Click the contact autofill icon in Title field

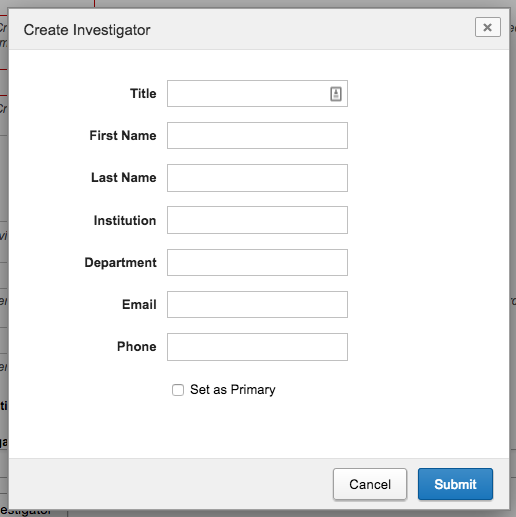coord(336,94)
